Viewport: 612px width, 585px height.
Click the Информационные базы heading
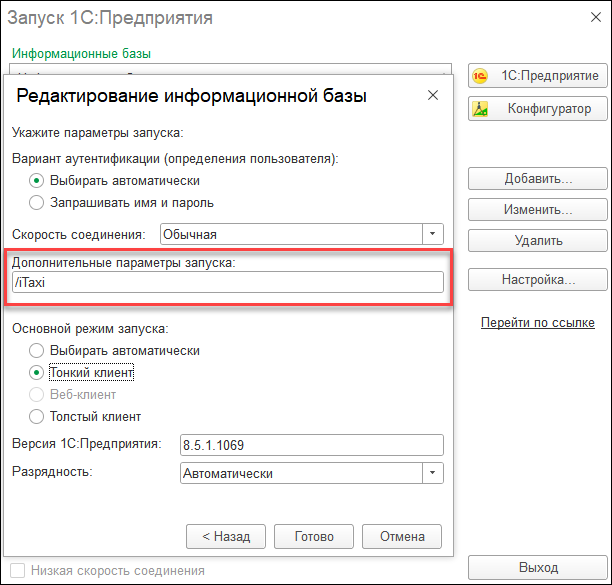pyautogui.click(x=81, y=53)
